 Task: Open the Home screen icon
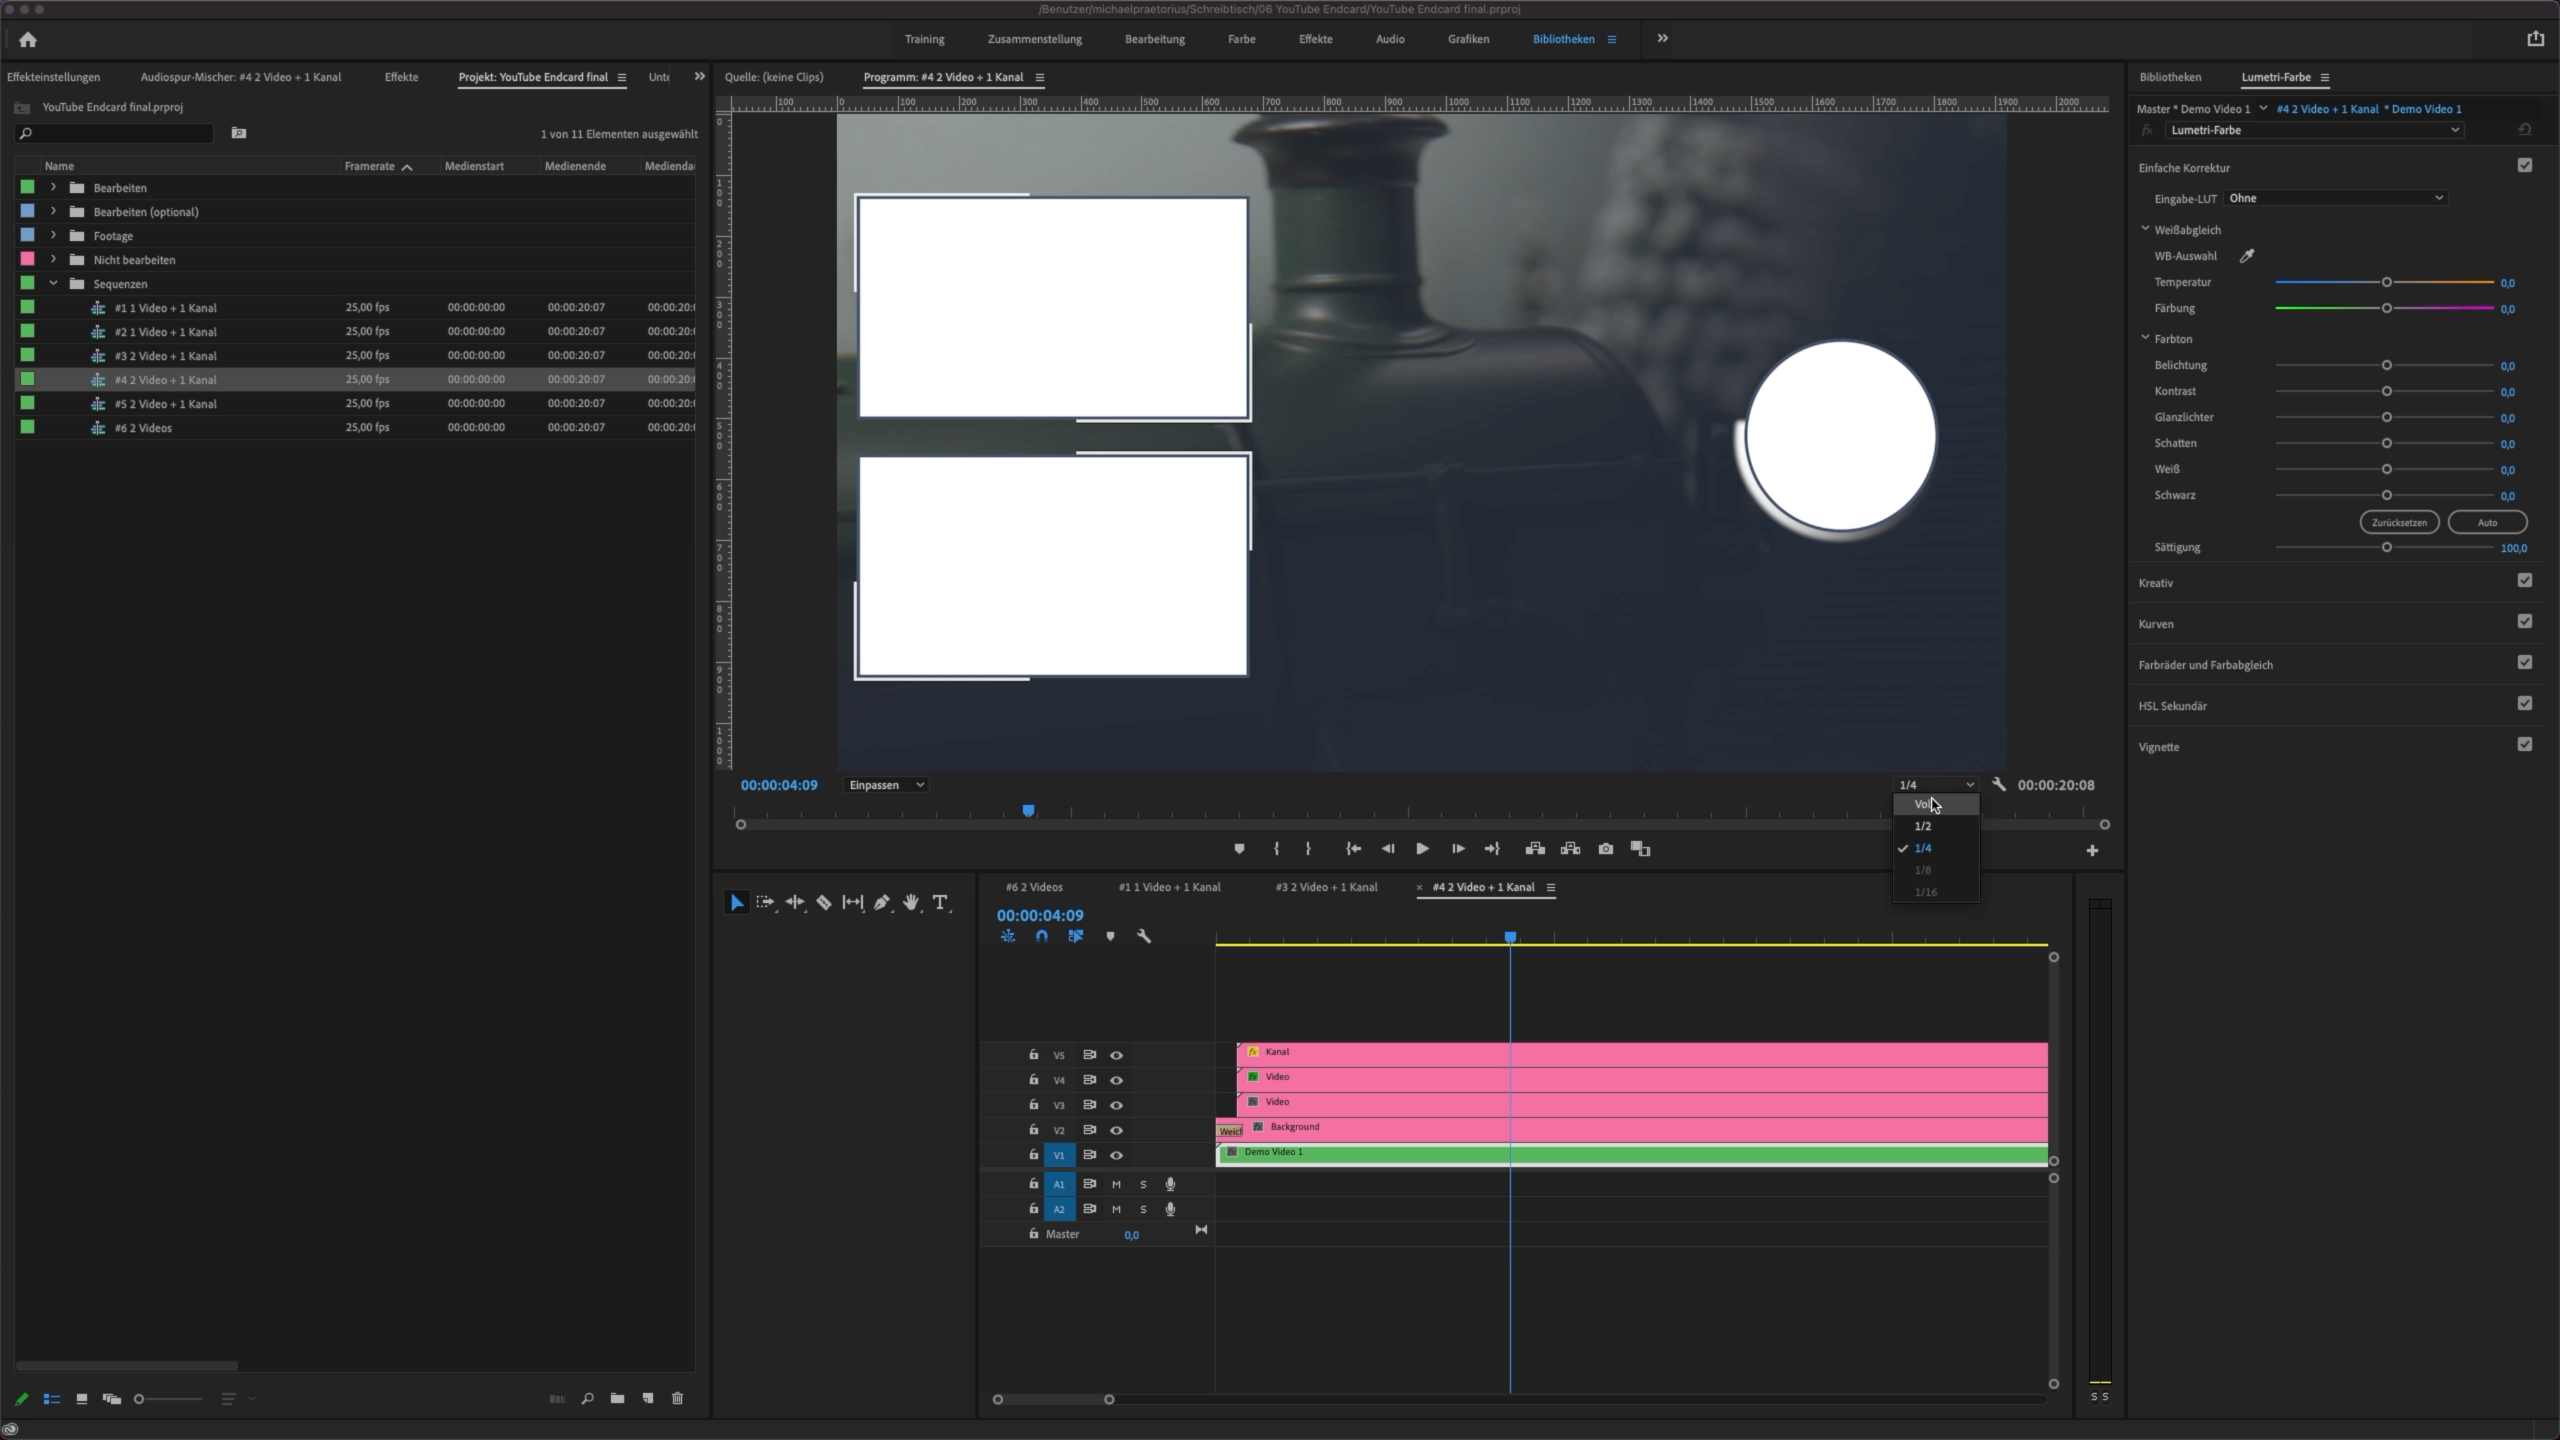click(x=28, y=40)
